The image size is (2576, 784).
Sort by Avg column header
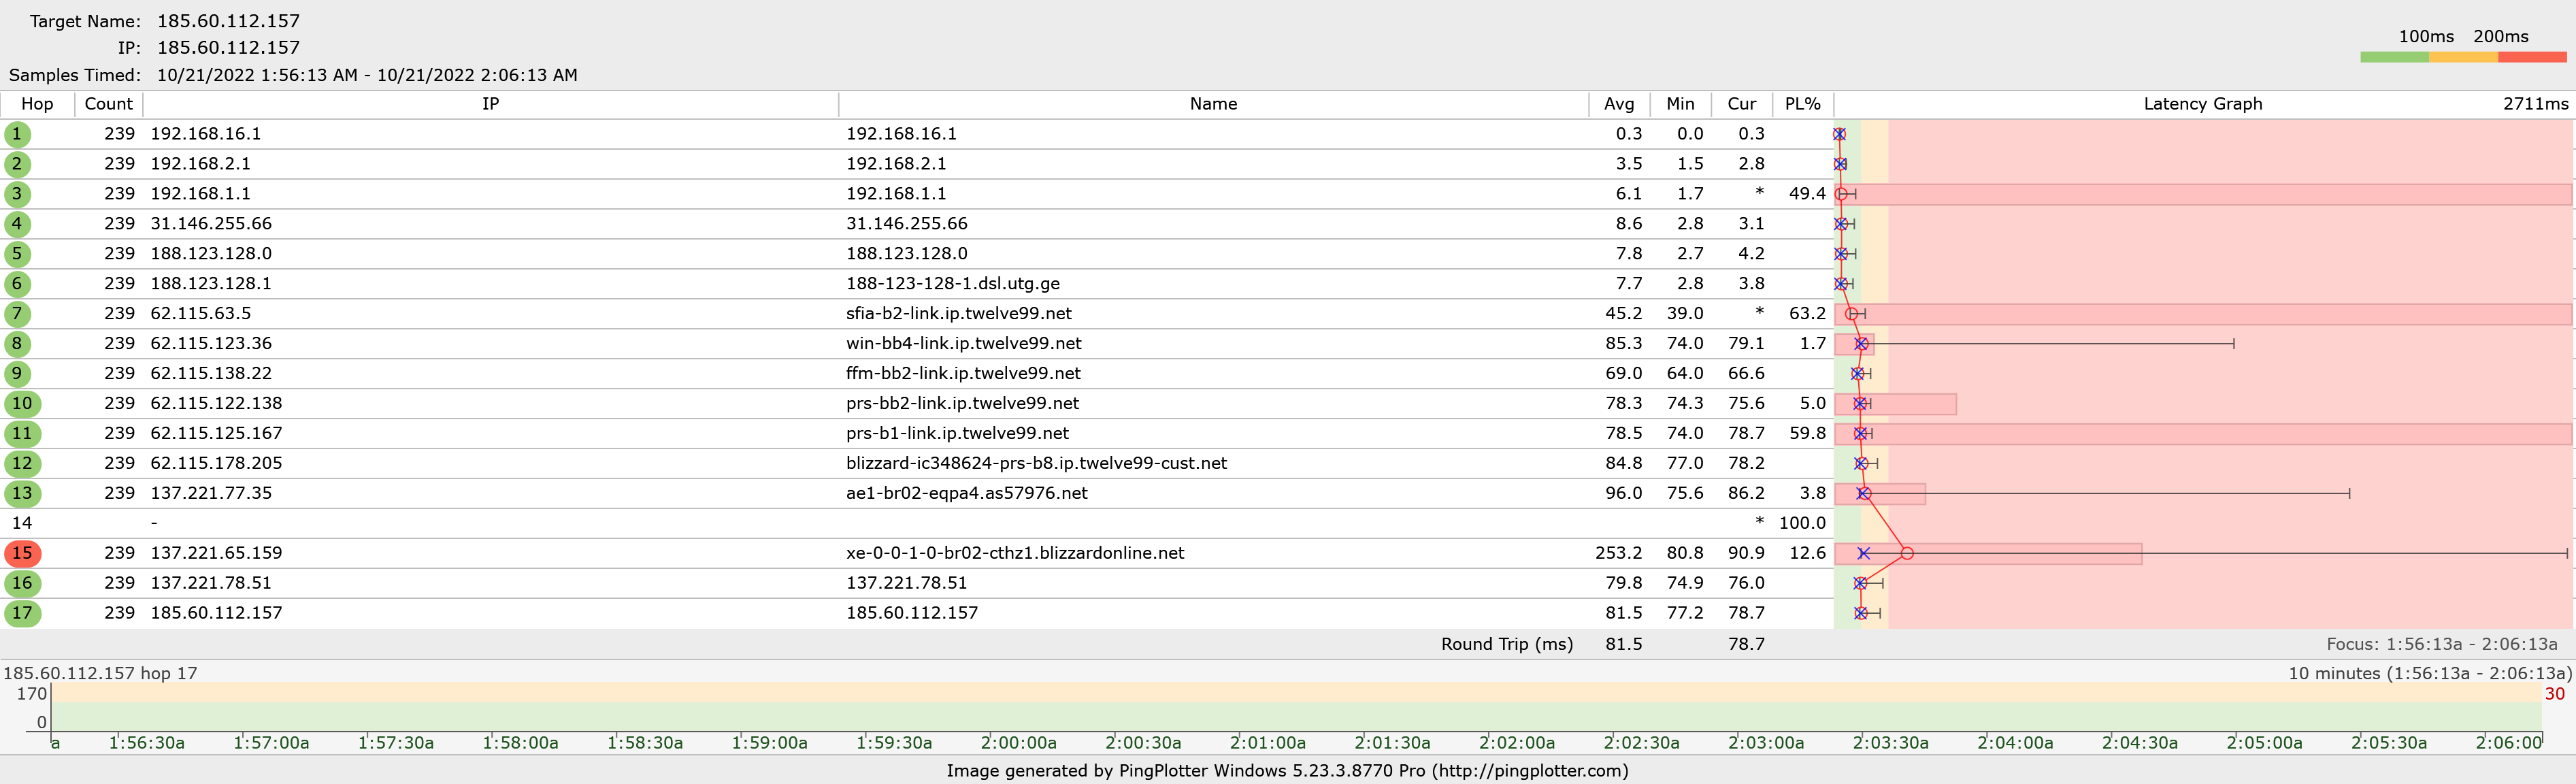pos(1619,104)
